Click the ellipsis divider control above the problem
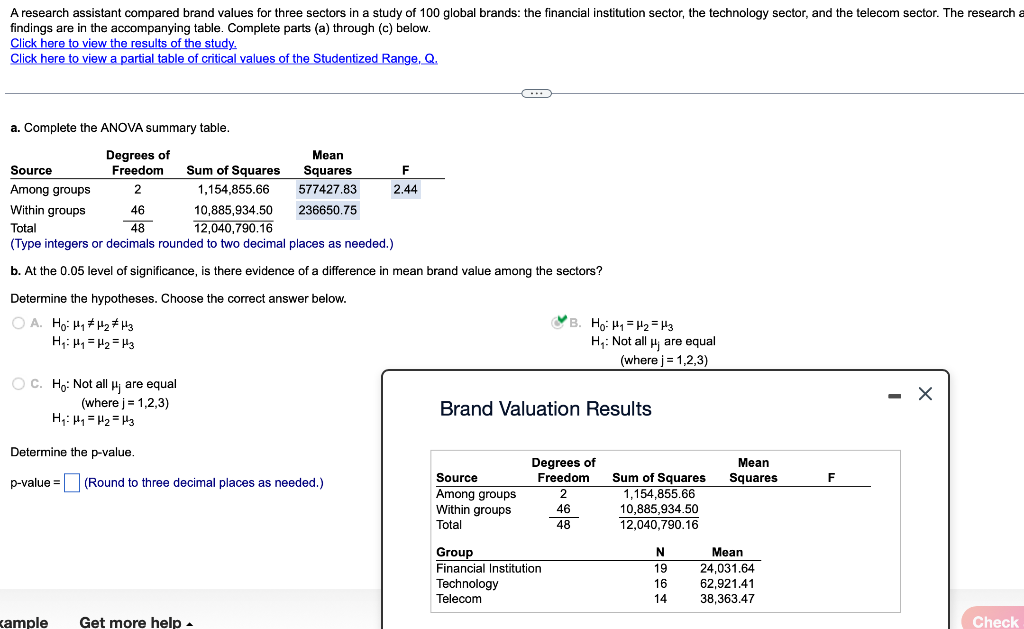Screen dimensions: 1024x629 pos(536,92)
